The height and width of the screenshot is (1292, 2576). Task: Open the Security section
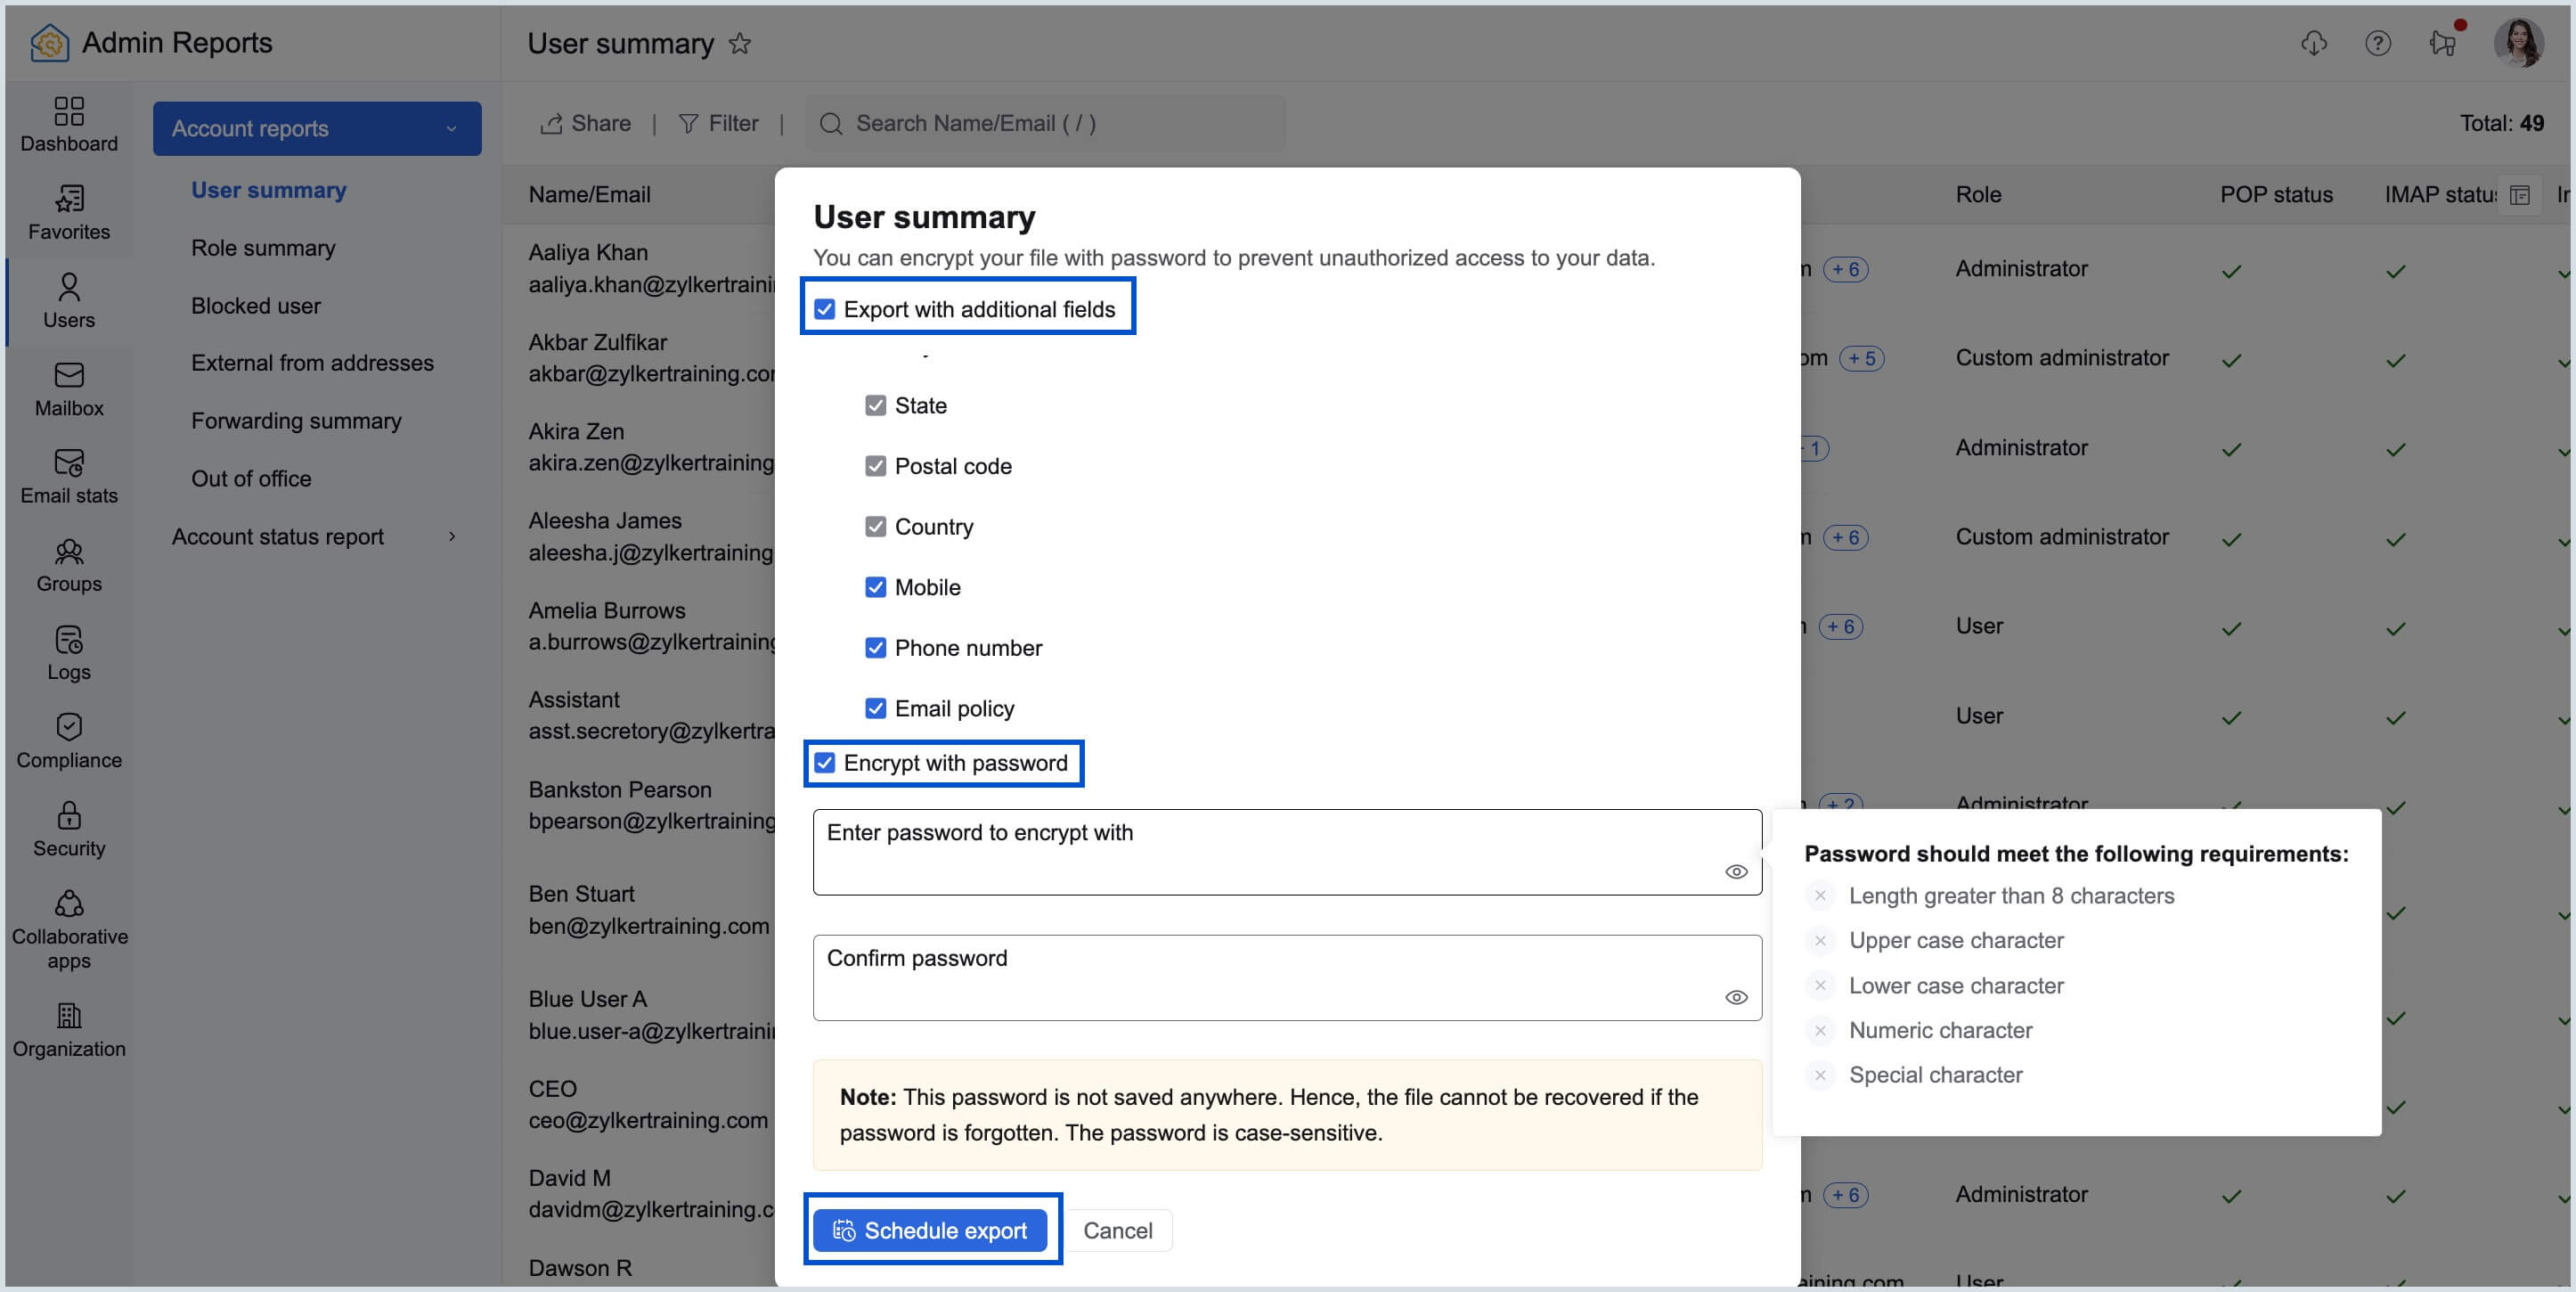68,828
